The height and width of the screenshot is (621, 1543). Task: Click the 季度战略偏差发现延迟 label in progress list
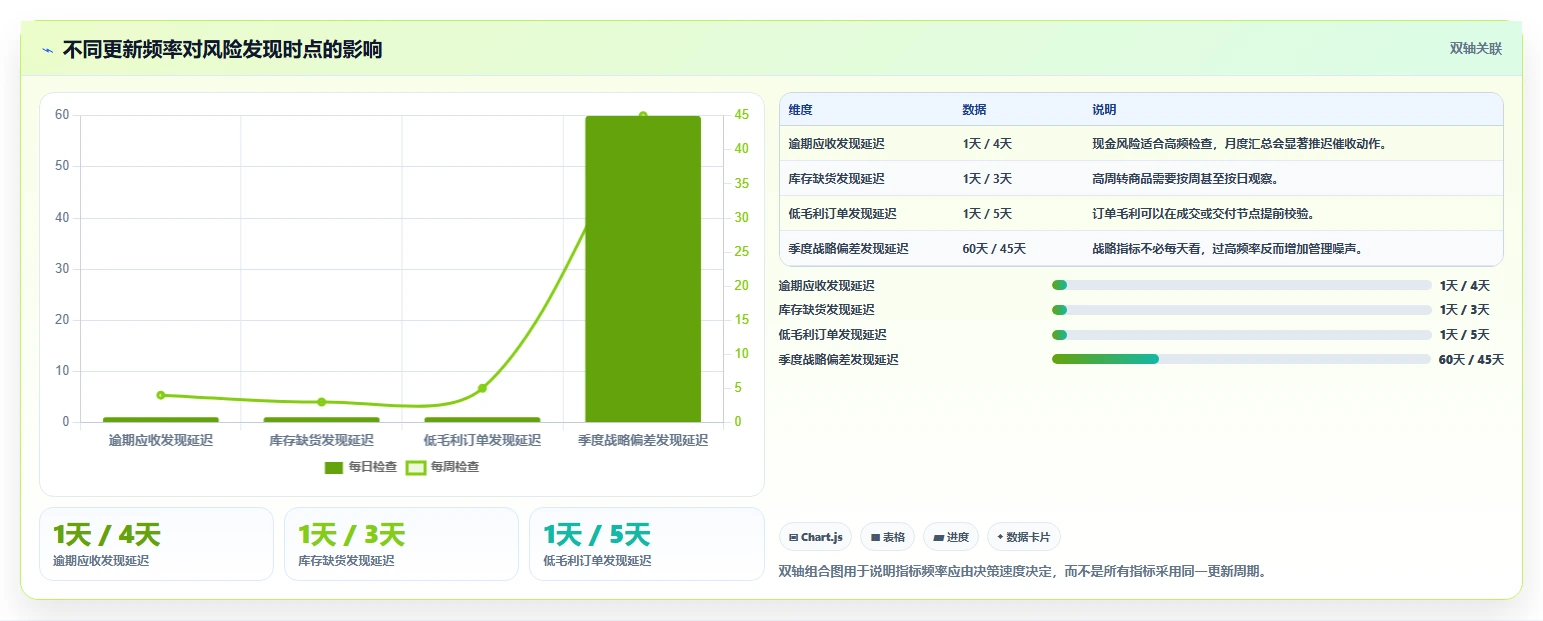coord(839,360)
